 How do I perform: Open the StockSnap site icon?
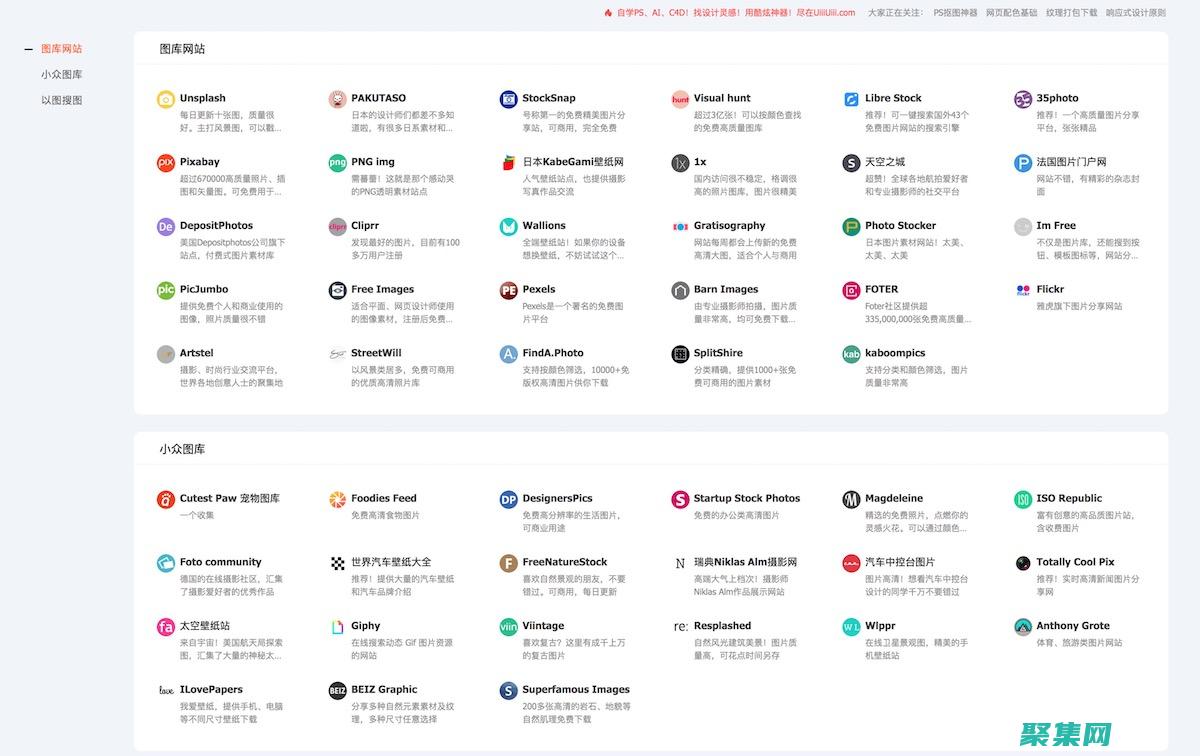[x=509, y=99]
